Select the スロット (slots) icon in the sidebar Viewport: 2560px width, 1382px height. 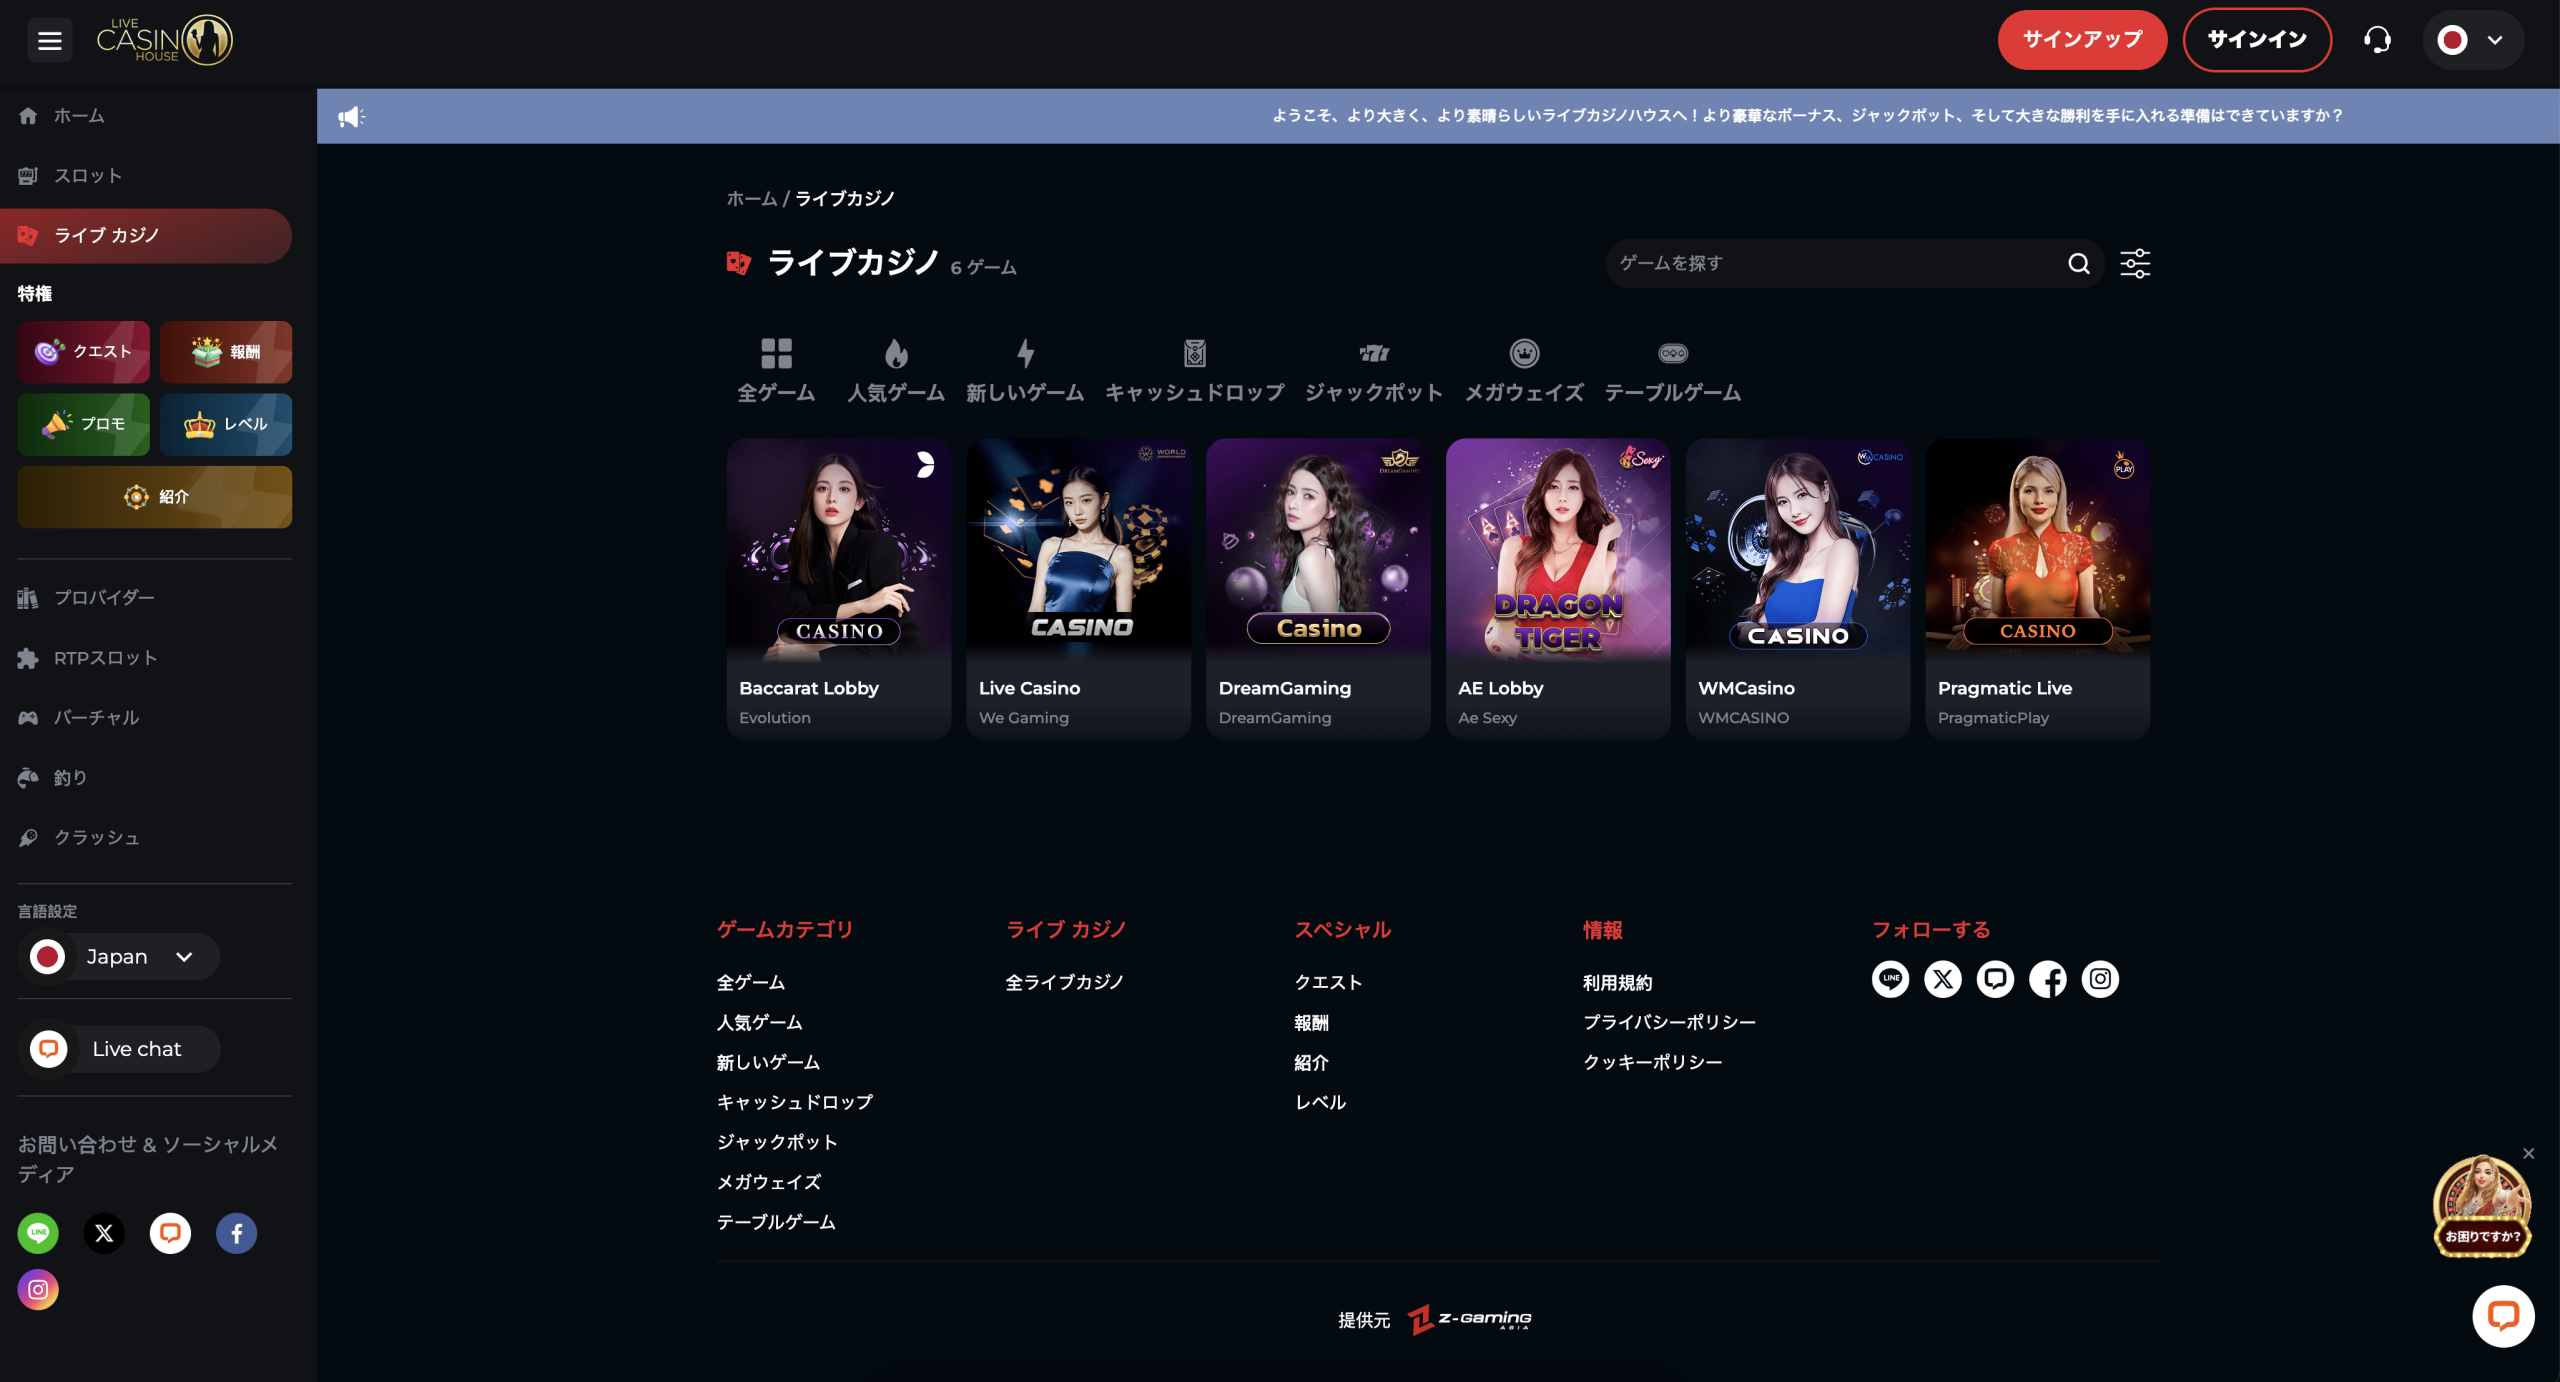29,175
